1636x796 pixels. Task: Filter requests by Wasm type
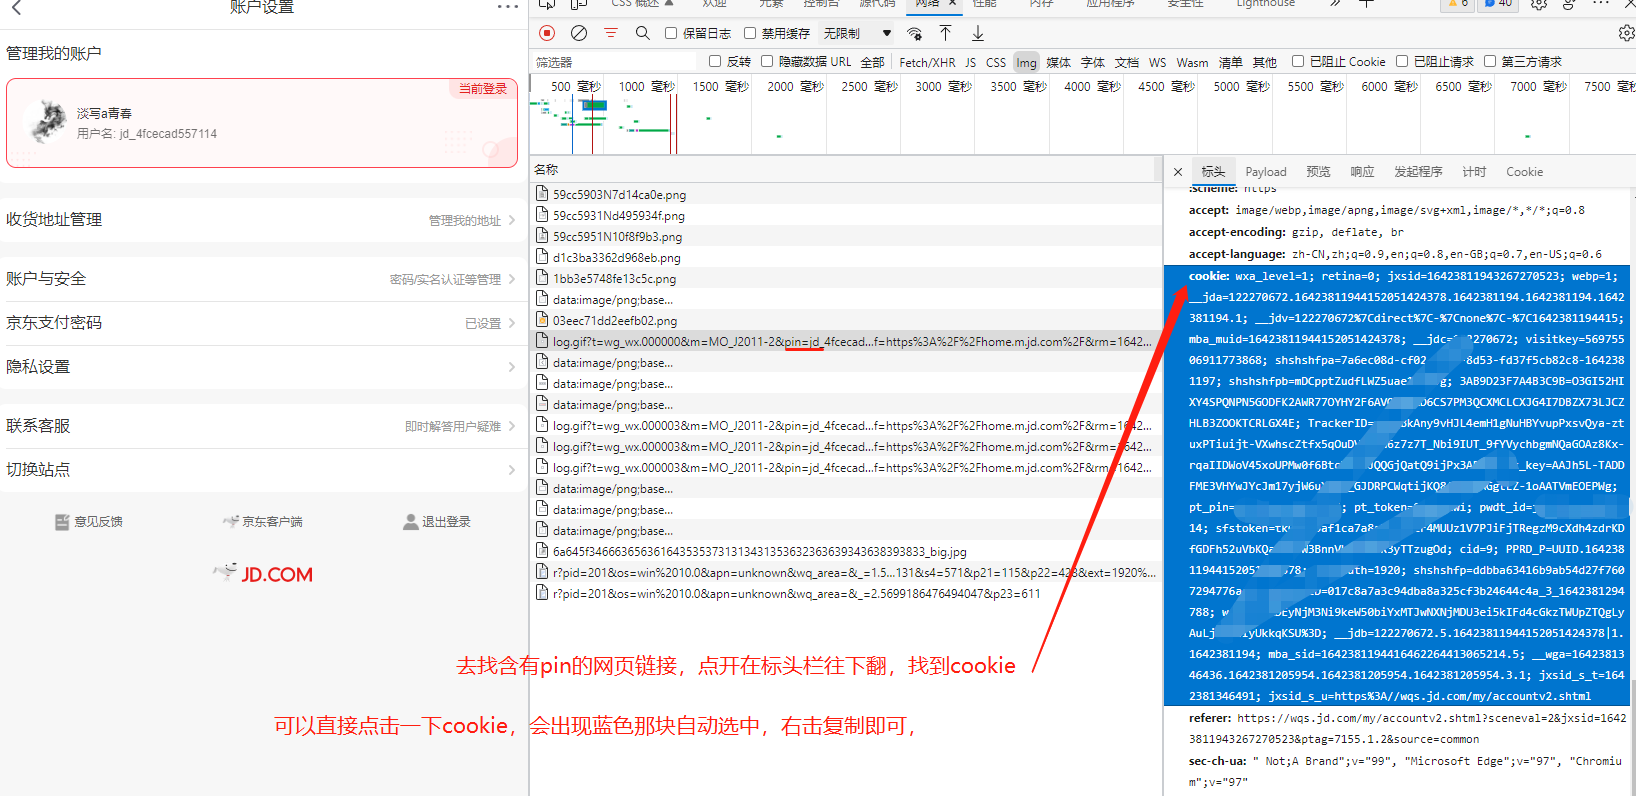(1192, 62)
